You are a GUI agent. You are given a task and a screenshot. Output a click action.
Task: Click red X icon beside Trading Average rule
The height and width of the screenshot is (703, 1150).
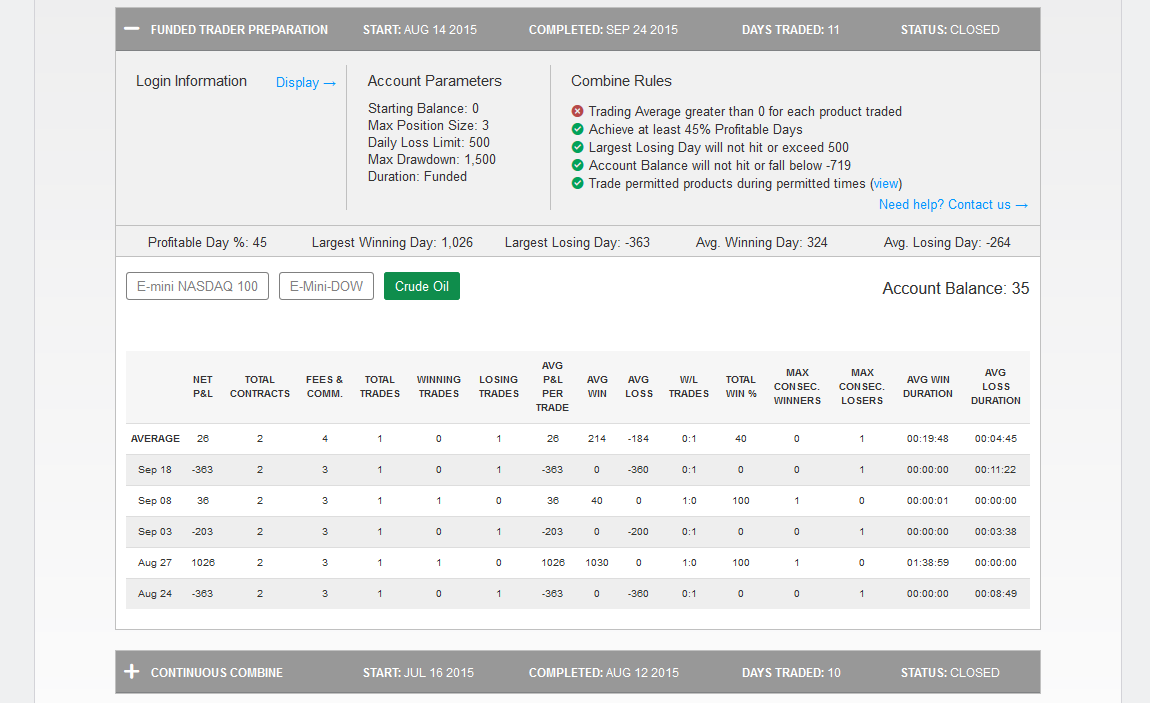(577, 111)
